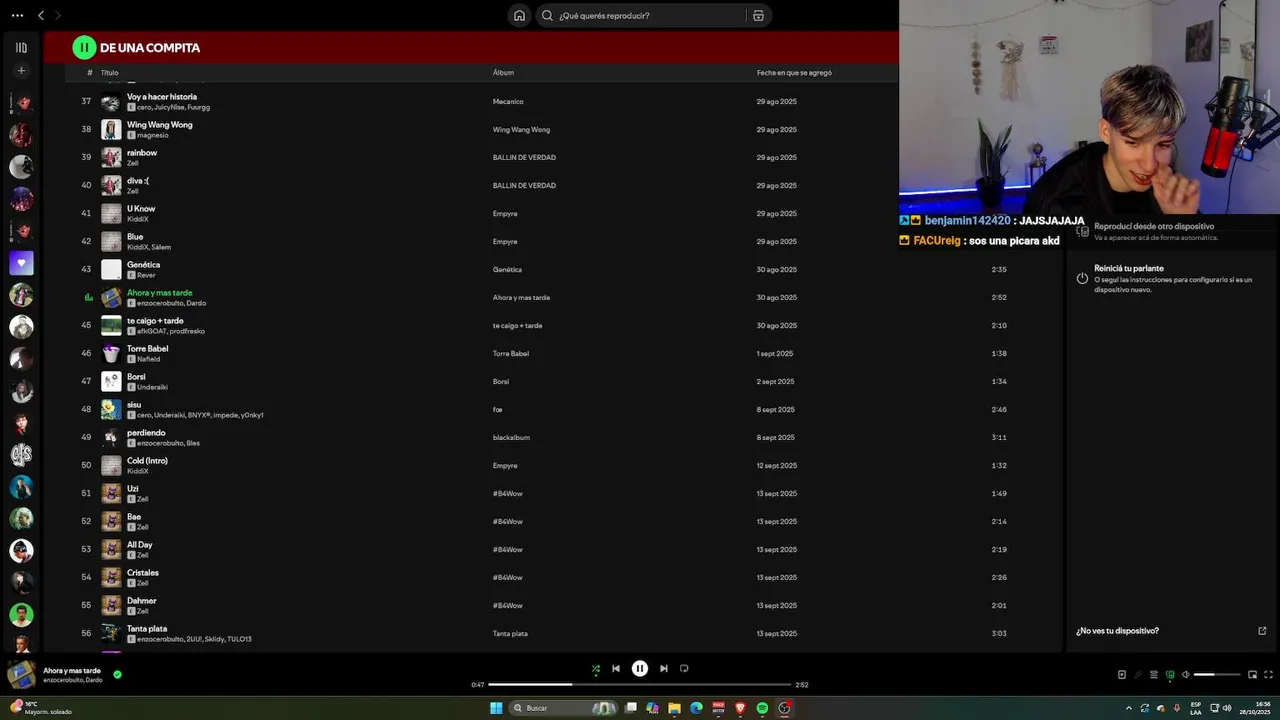Enter full screen mode icon
This screenshot has width=1280, height=720.
point(1269,675)
